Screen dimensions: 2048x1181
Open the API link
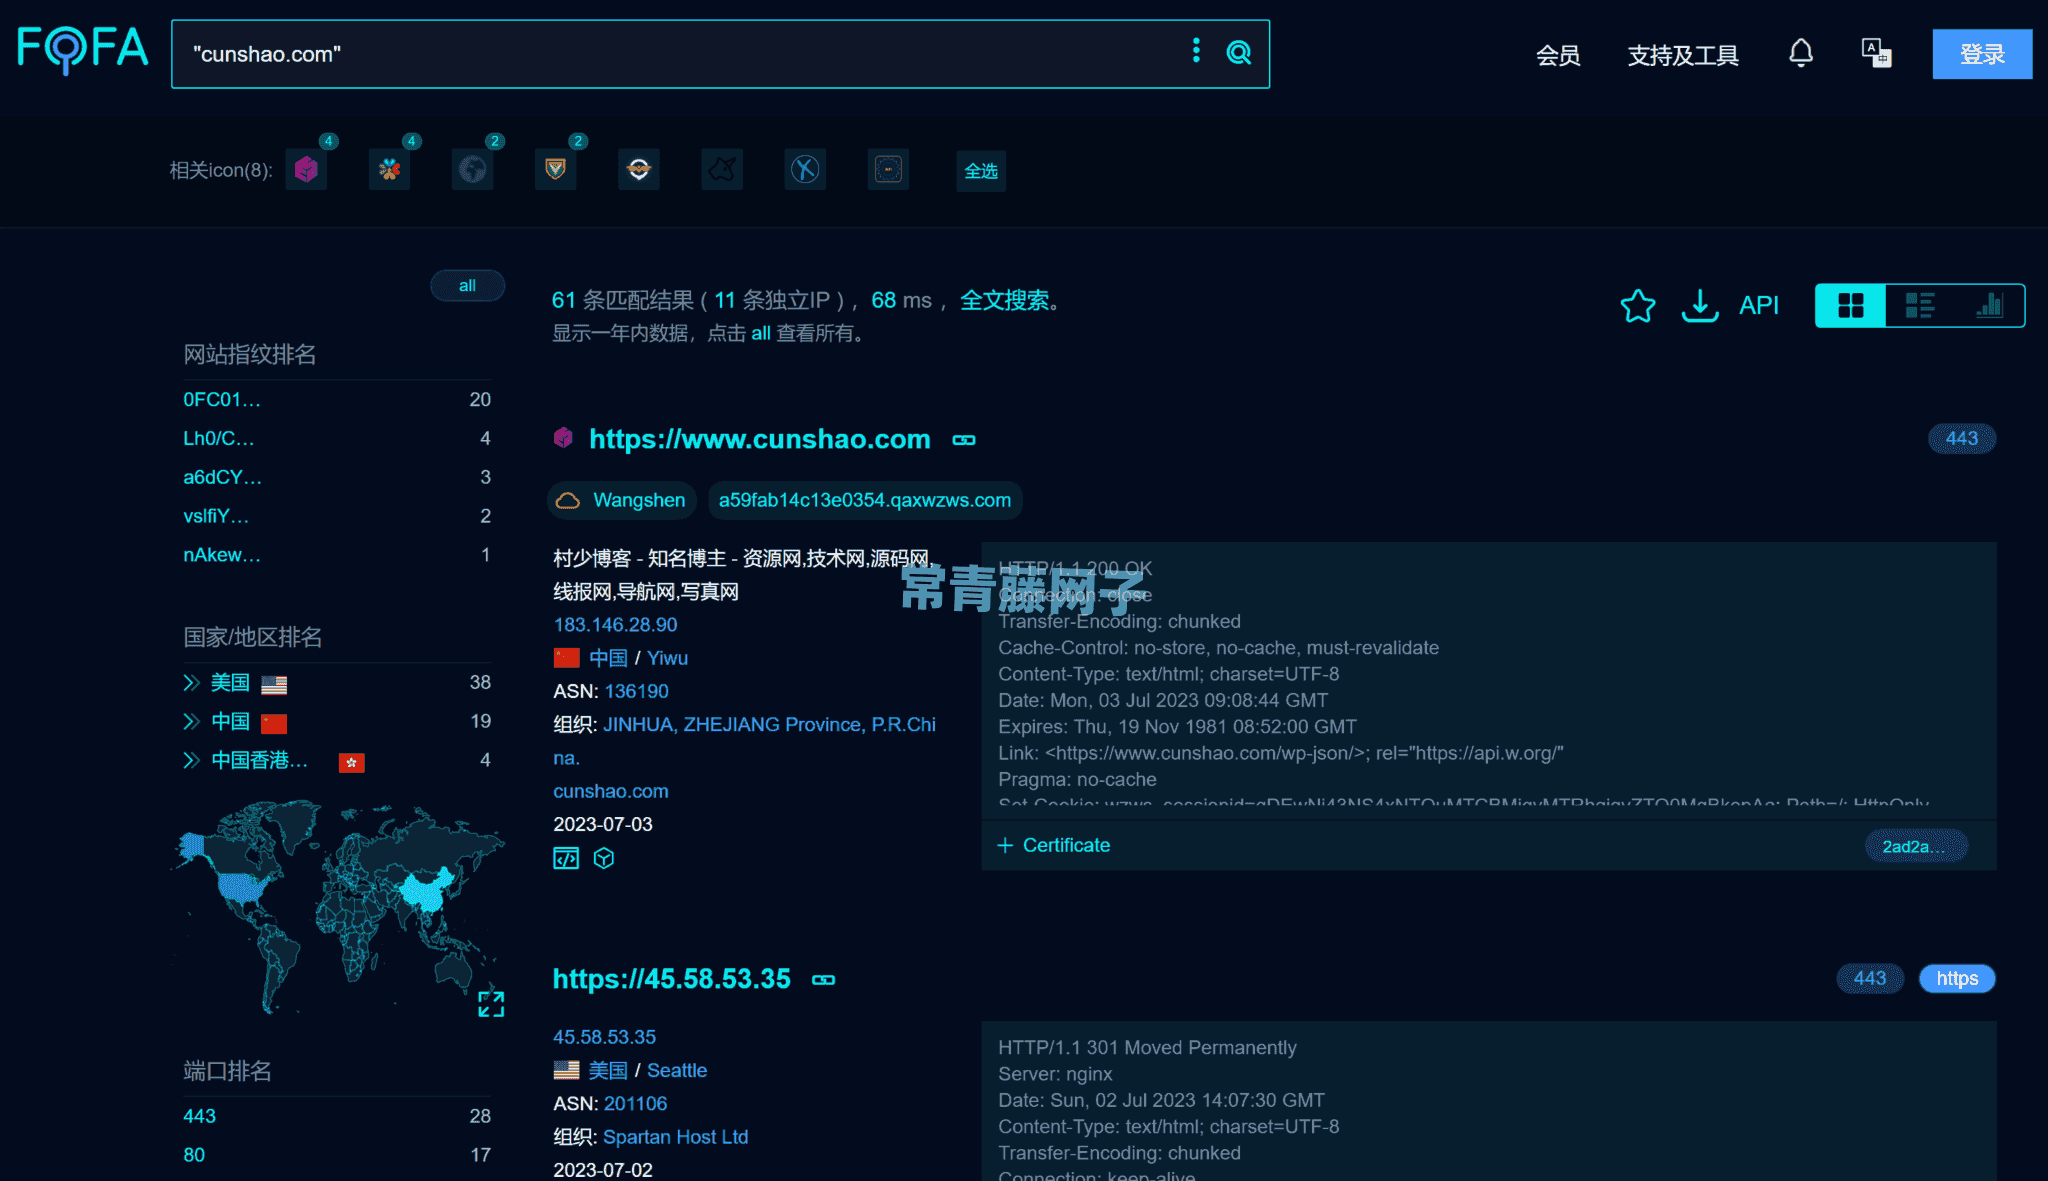click(x=1759, y=306)
